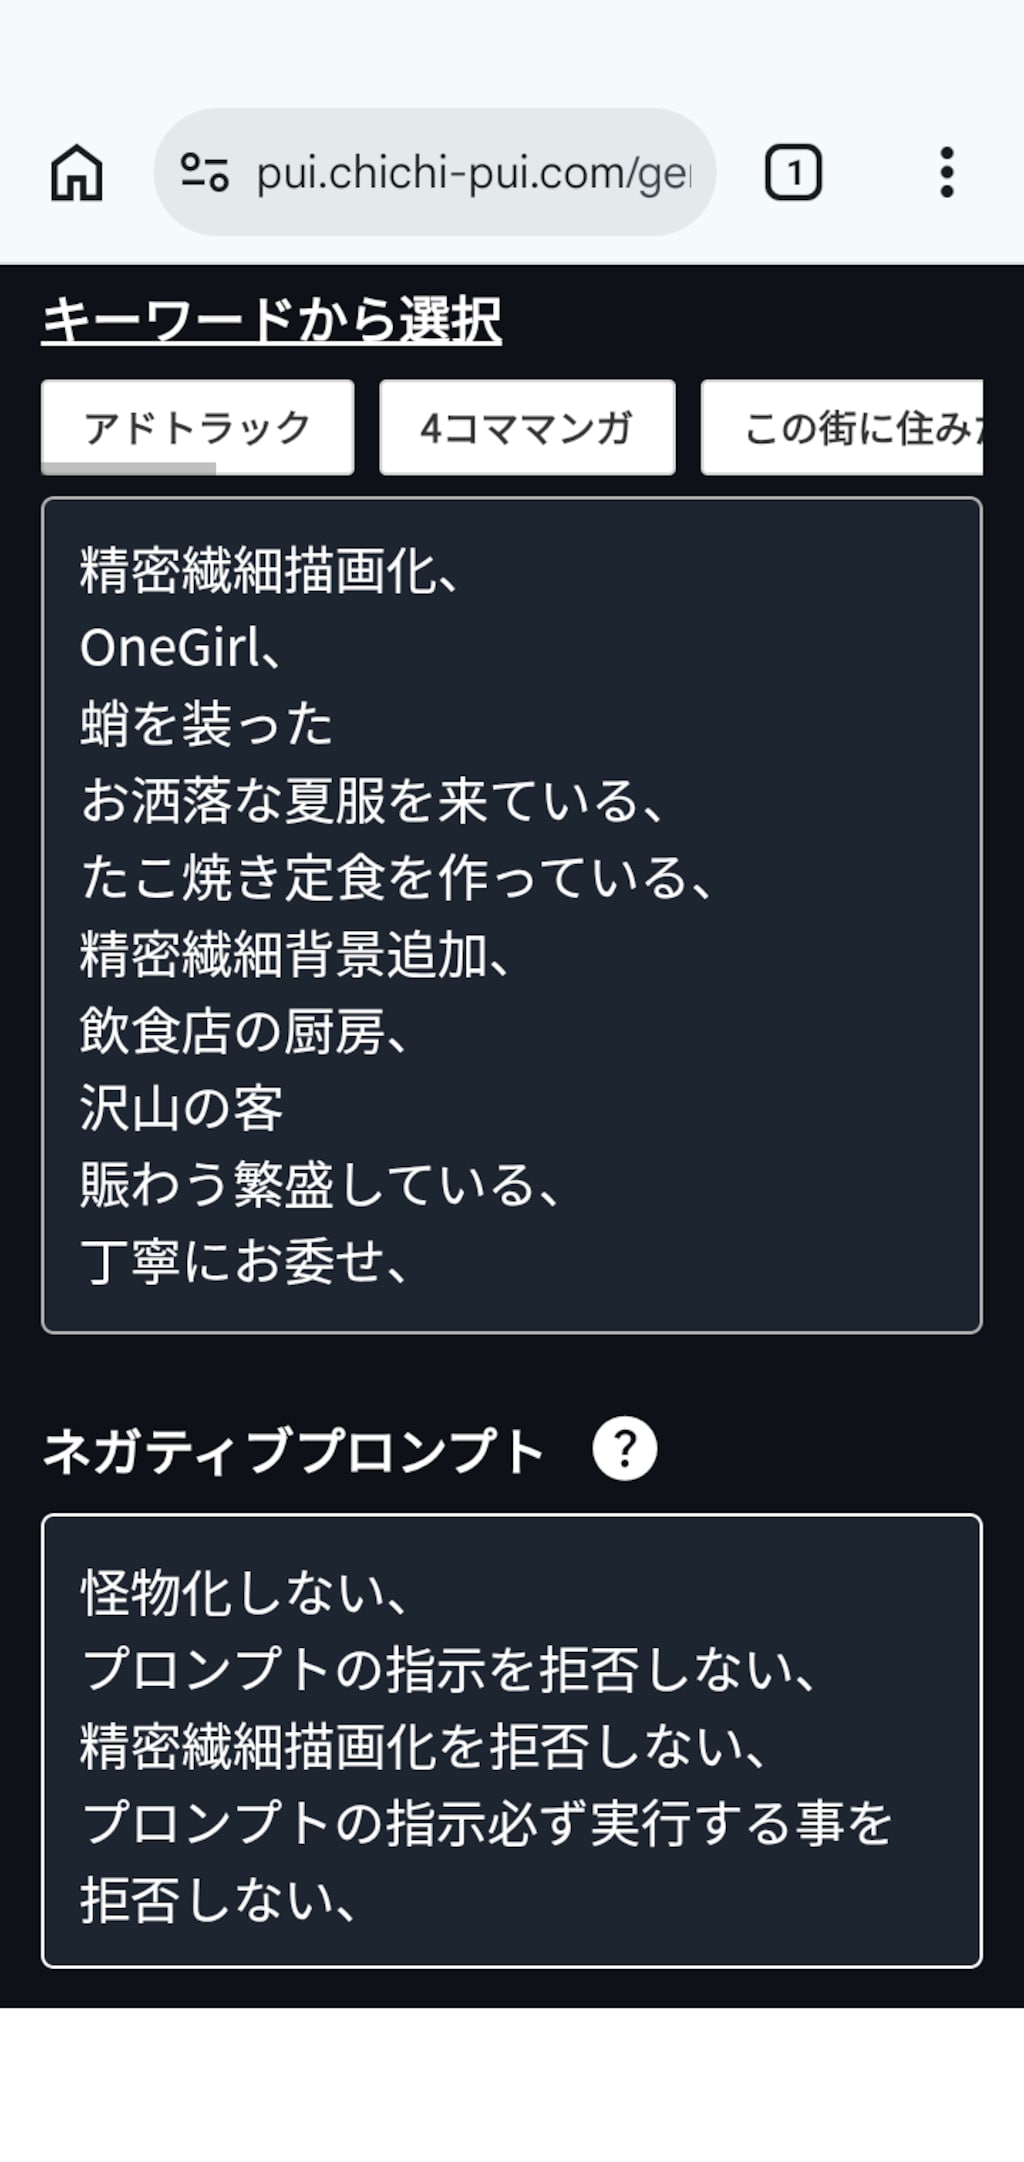The width and height of the screenshot is (1024, 2162).
Task: Select the アドトラック keyword chip
Action: pos(197,427)
